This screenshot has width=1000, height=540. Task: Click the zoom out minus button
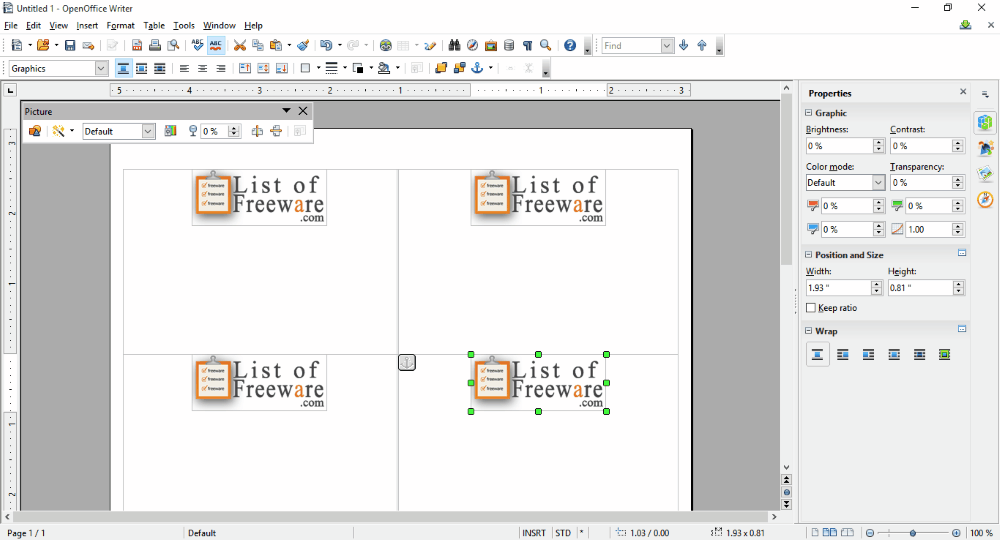point(870,533)
